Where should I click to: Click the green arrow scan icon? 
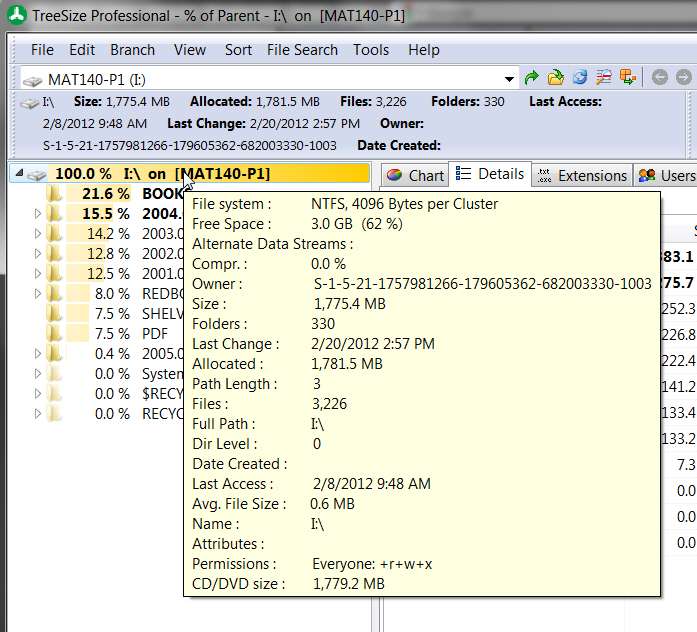(x=531, y=78)
